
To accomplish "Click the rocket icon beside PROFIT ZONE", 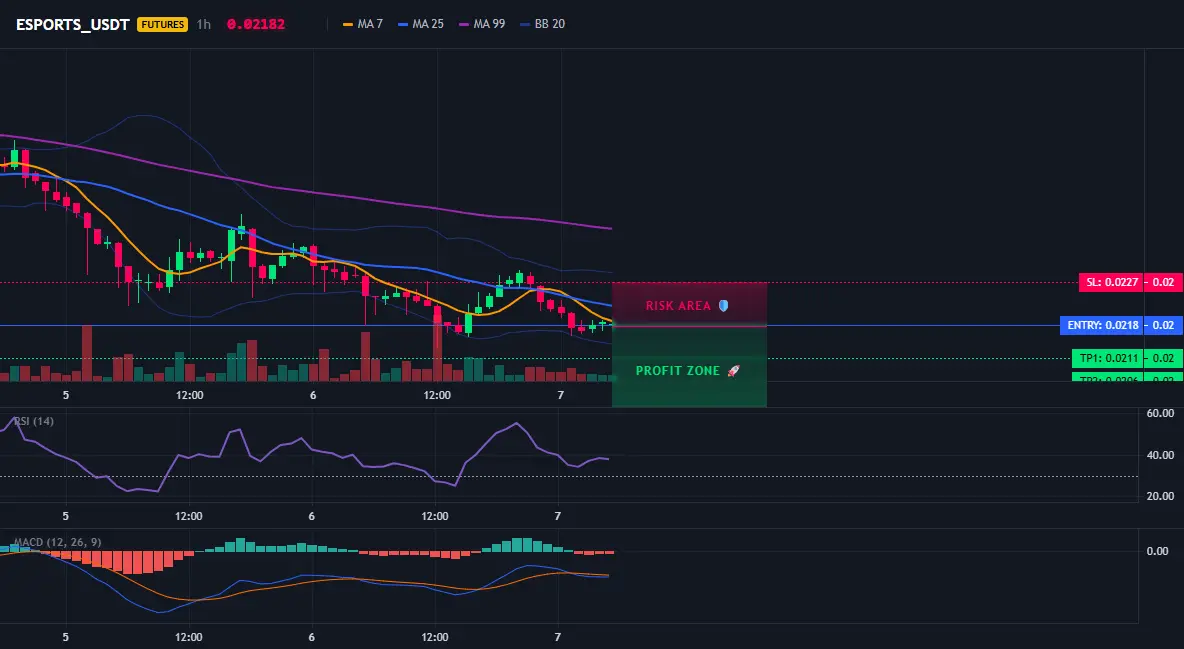I will 733,371.
